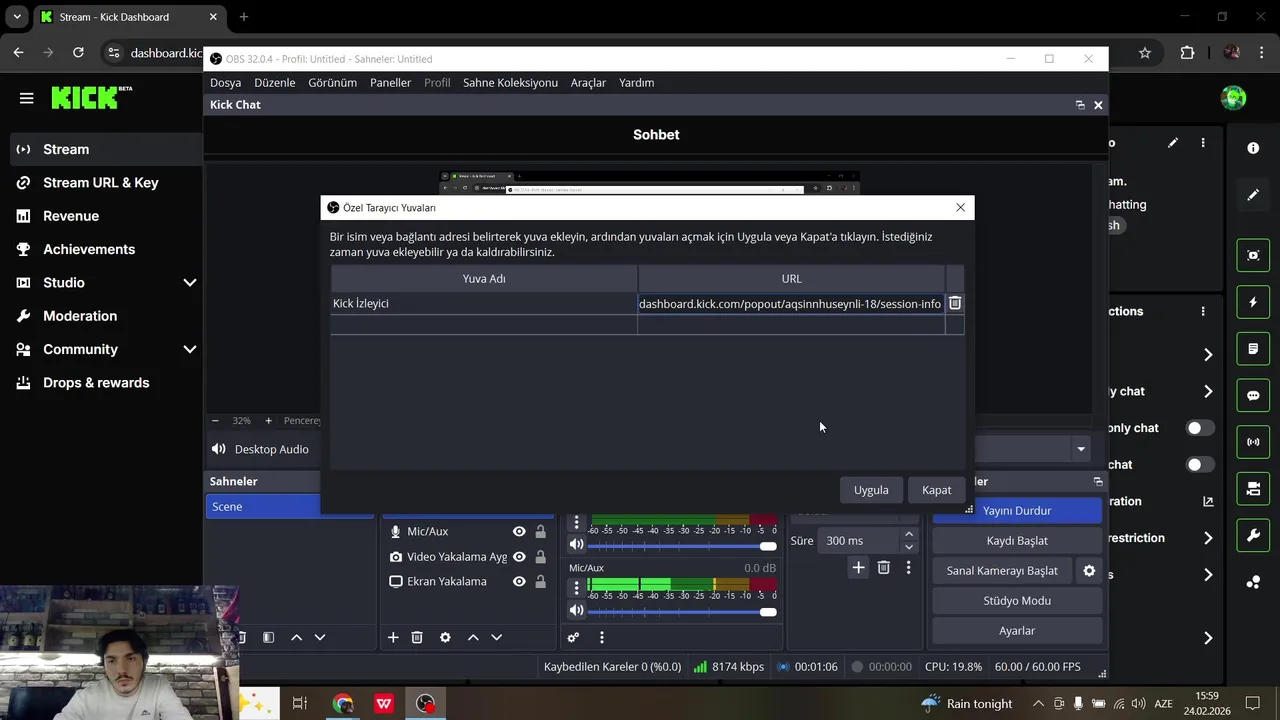Move source up with arrow icon
This screenshot has height=720, width=1280.
[x=473, y=637]
